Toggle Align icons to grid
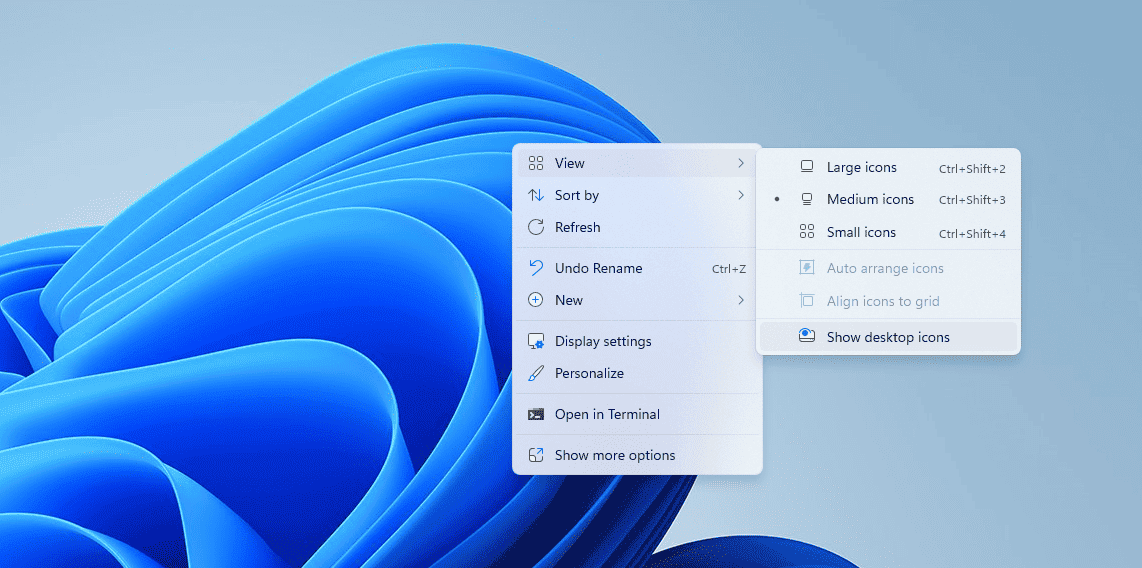 pos(888,301)
